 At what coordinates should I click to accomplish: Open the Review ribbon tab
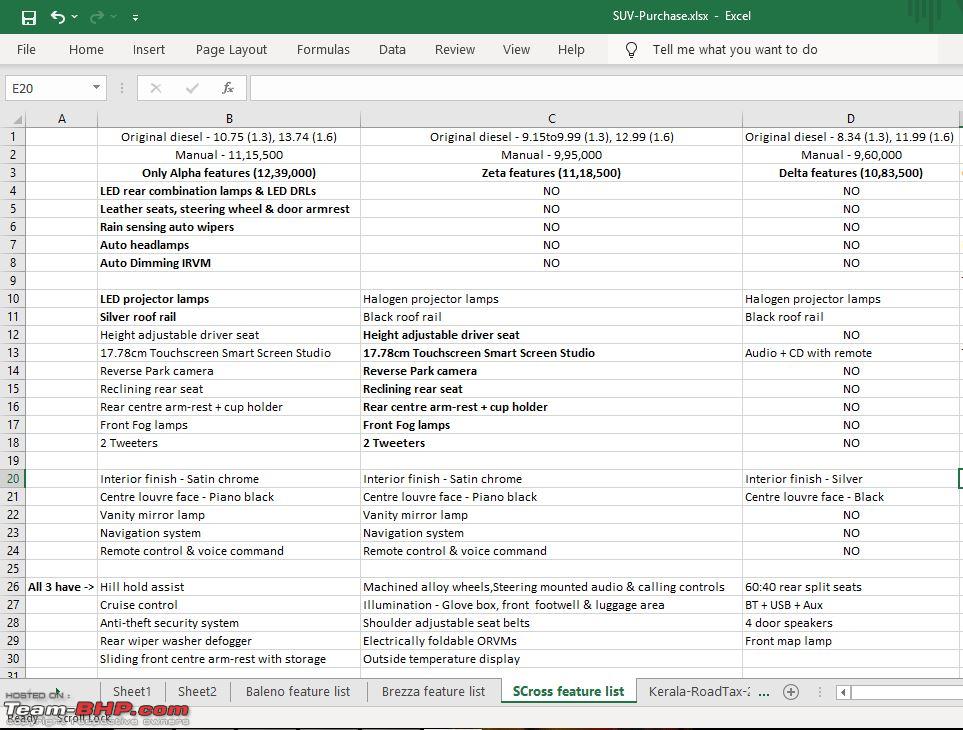tap(454, 50)
